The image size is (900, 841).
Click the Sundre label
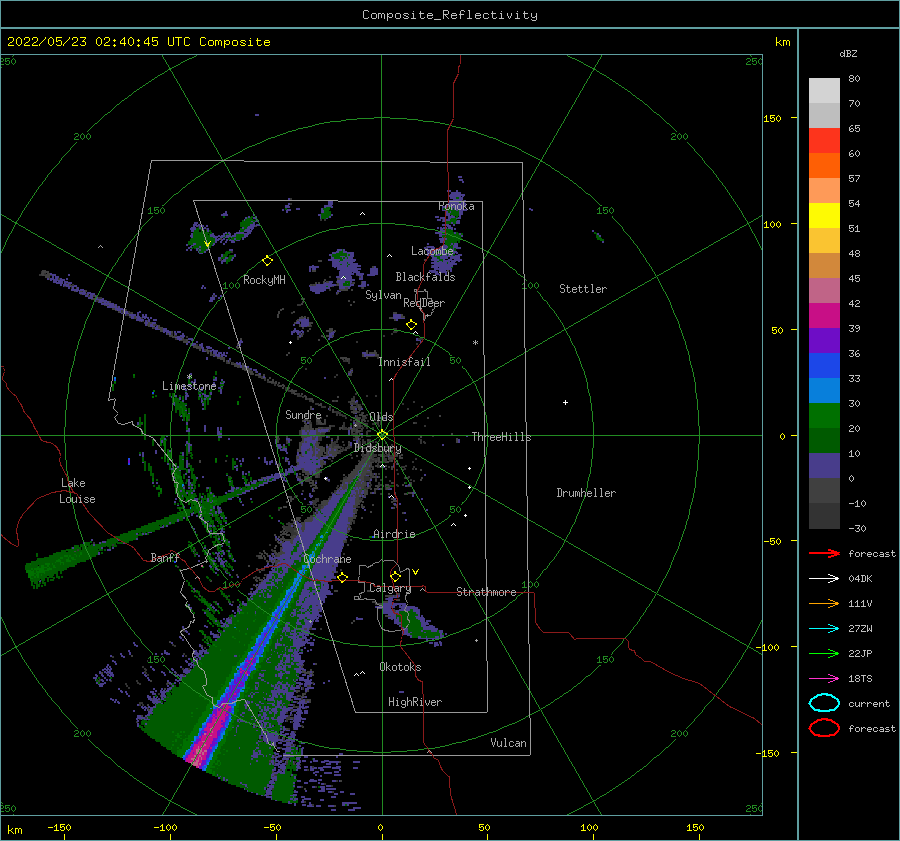[303, 415]
